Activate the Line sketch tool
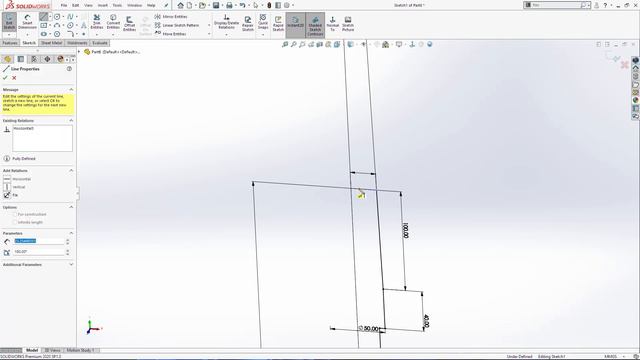 43,17
